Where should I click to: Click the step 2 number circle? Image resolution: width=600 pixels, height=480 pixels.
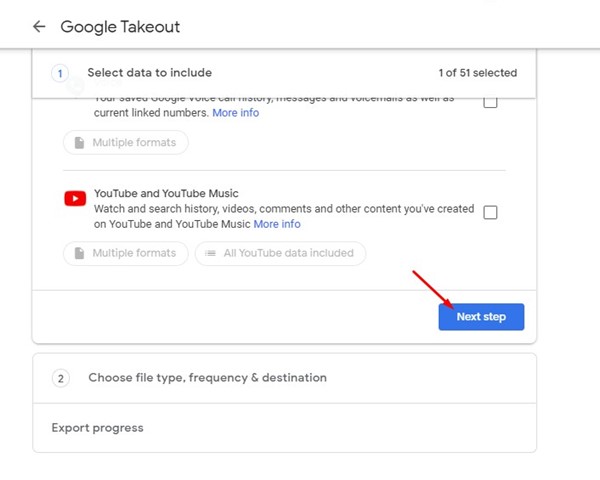(x=60, y=378)
